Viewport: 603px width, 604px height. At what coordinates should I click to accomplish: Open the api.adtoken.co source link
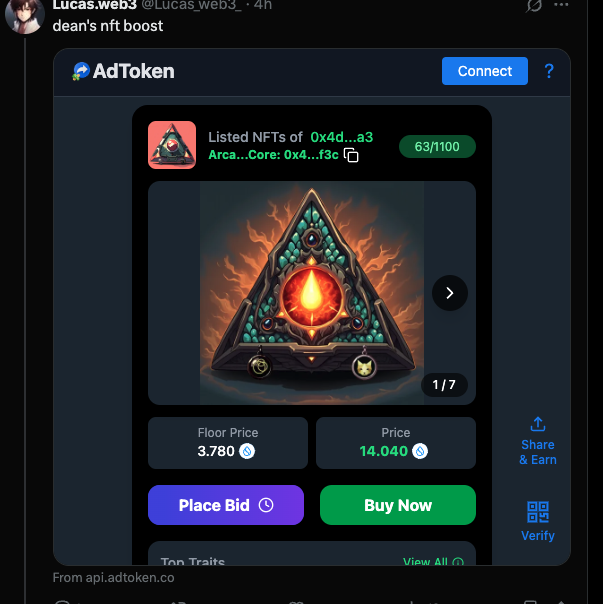[114, 577]
